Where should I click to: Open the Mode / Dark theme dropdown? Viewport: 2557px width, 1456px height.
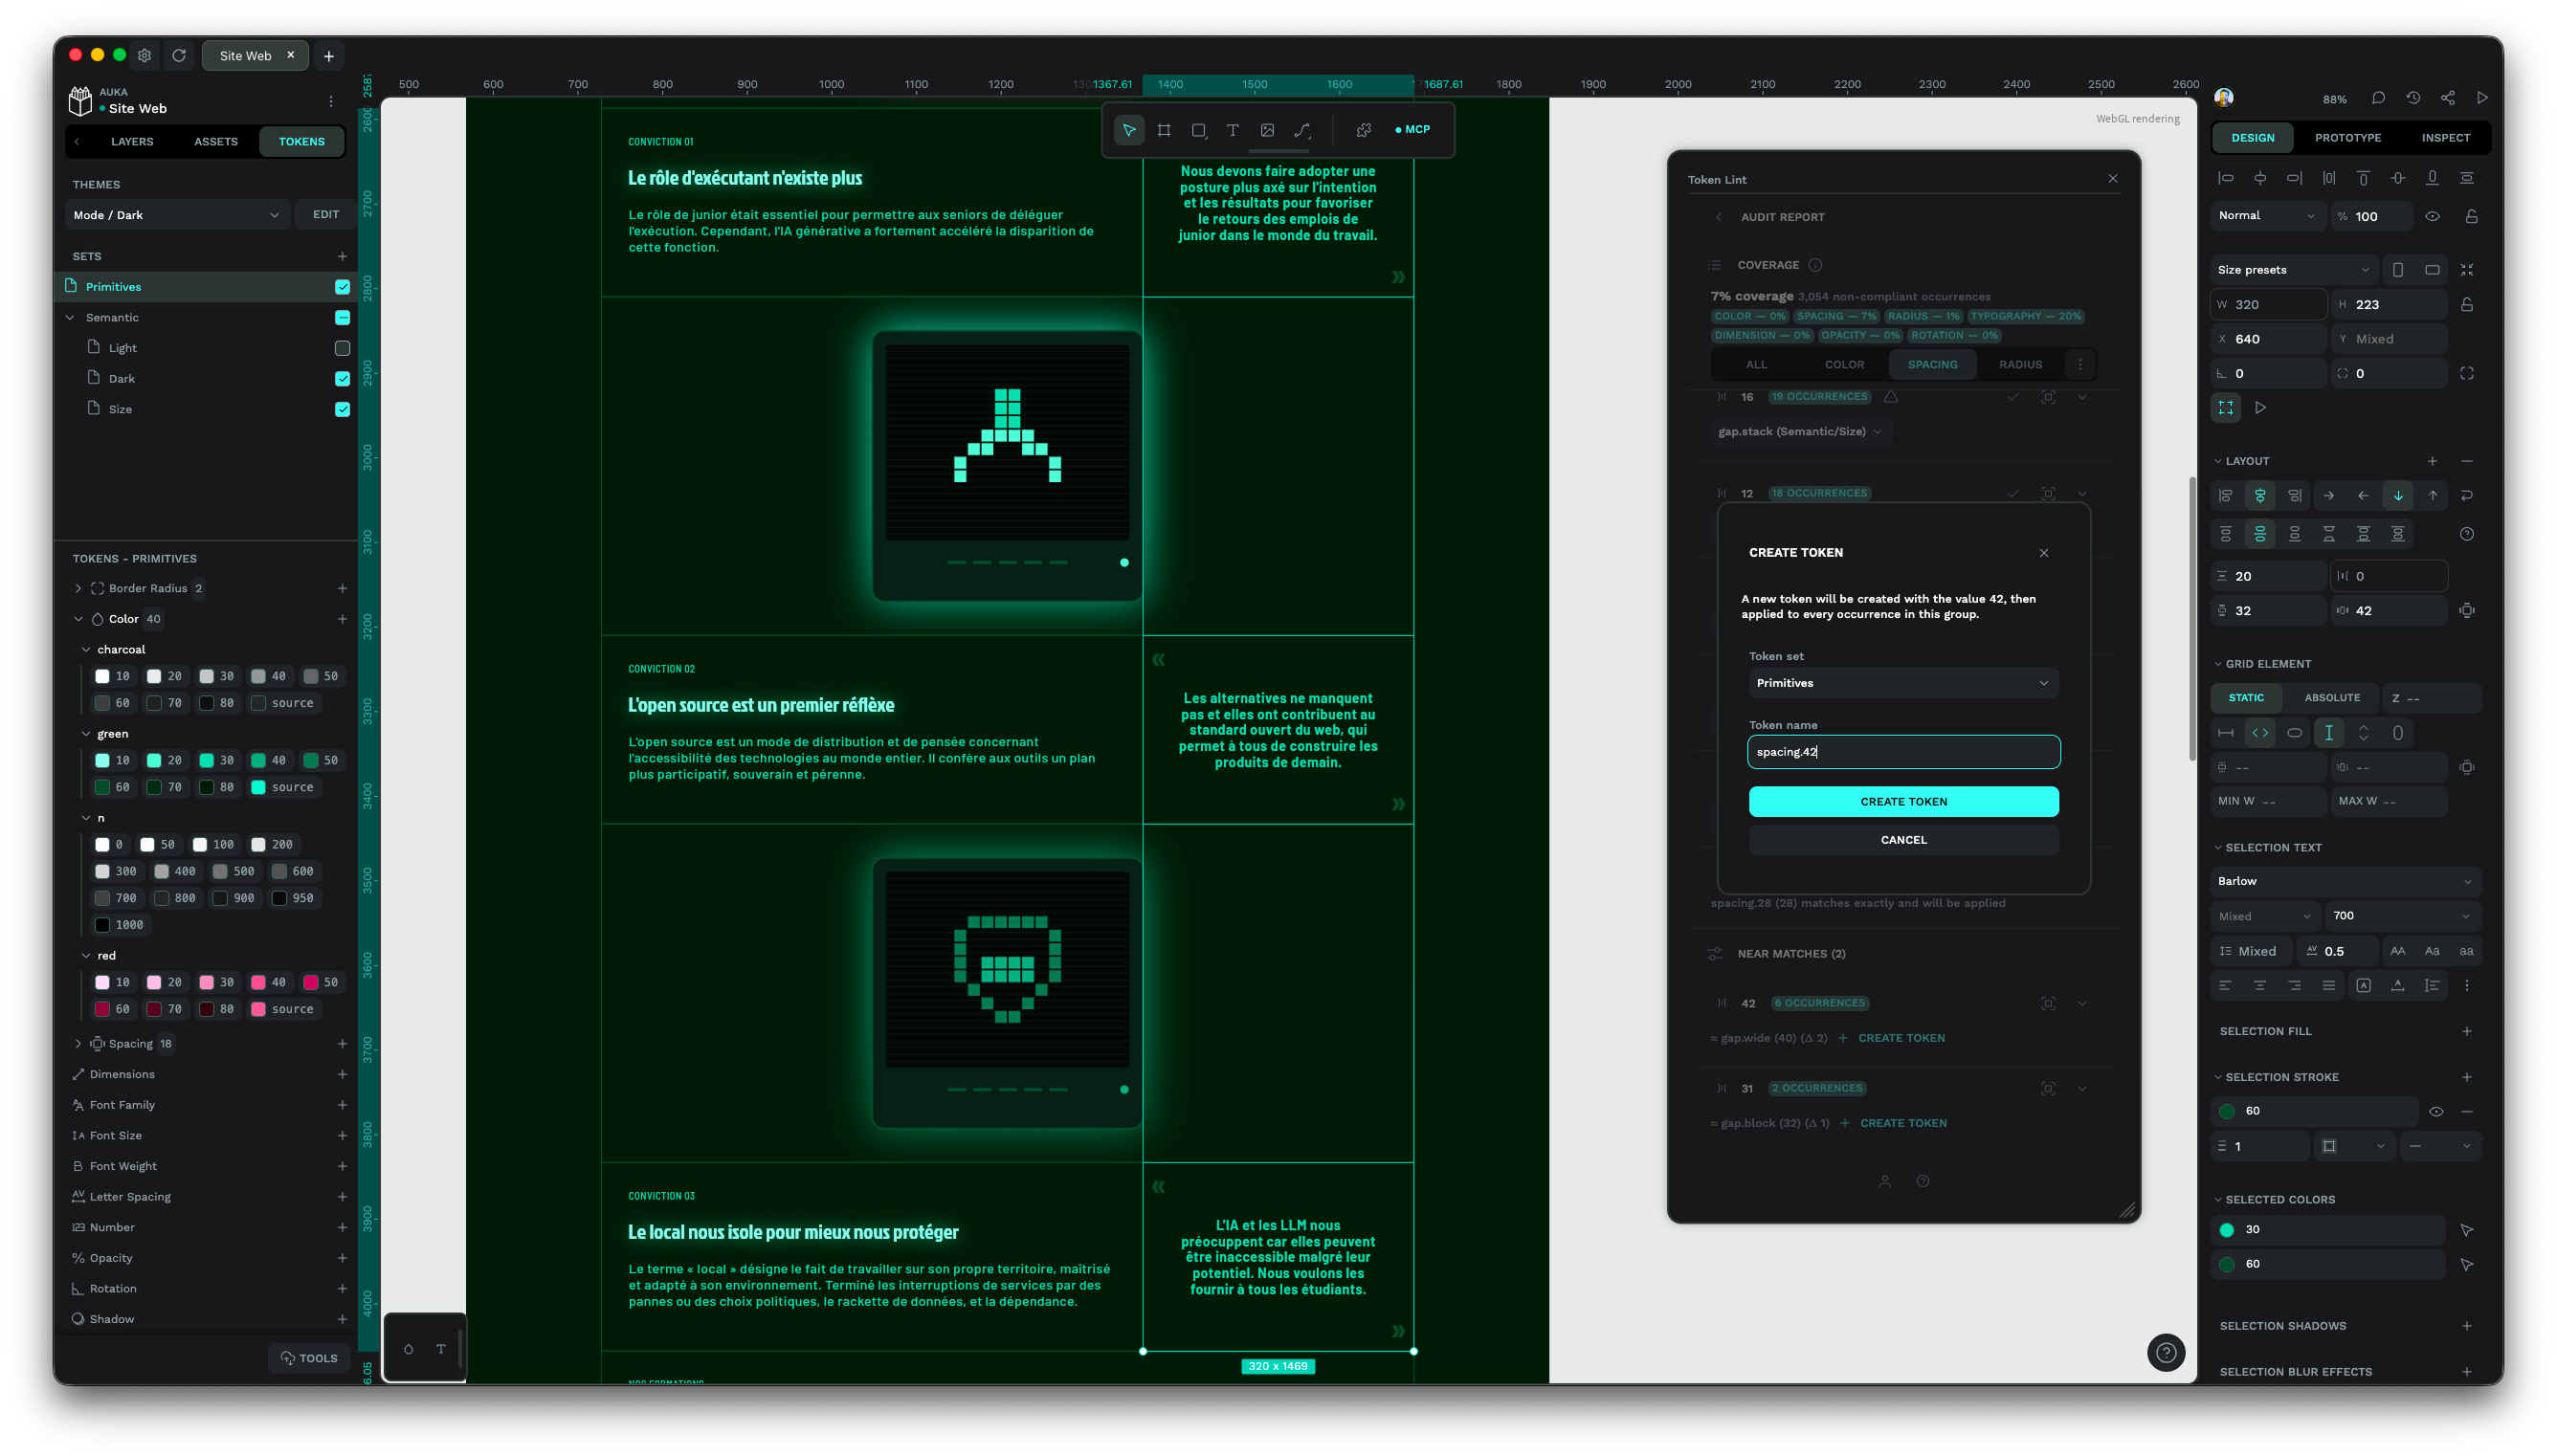tap(177, 215)
